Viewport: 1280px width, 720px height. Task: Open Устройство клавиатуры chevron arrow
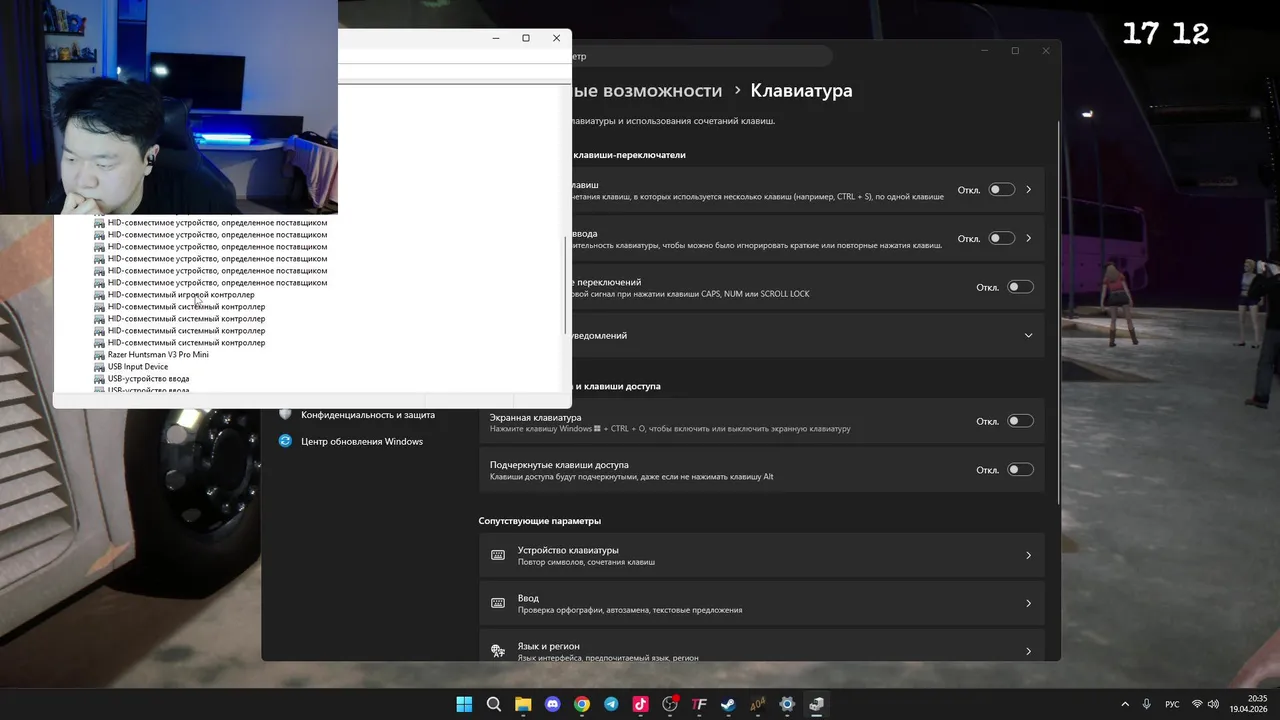1028,555
